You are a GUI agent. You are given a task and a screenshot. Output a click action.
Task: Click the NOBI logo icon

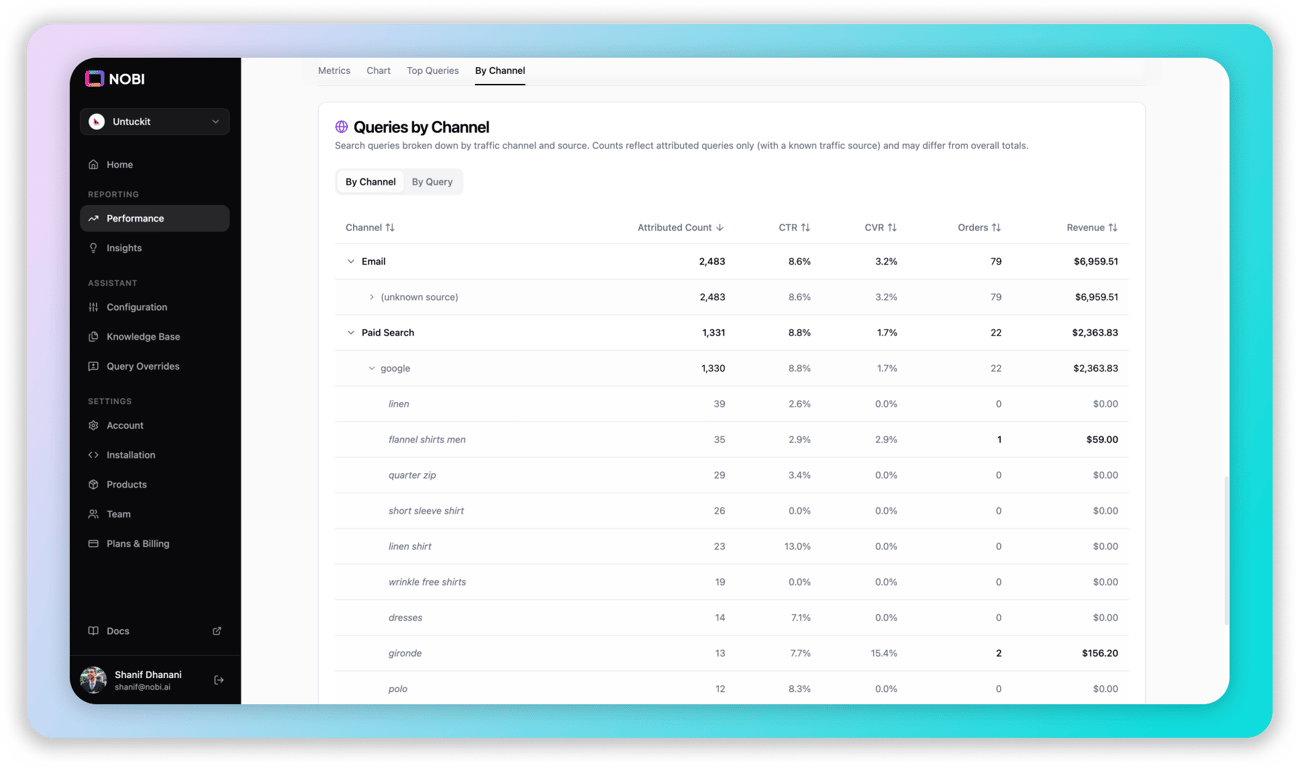[x=95, y=78]
